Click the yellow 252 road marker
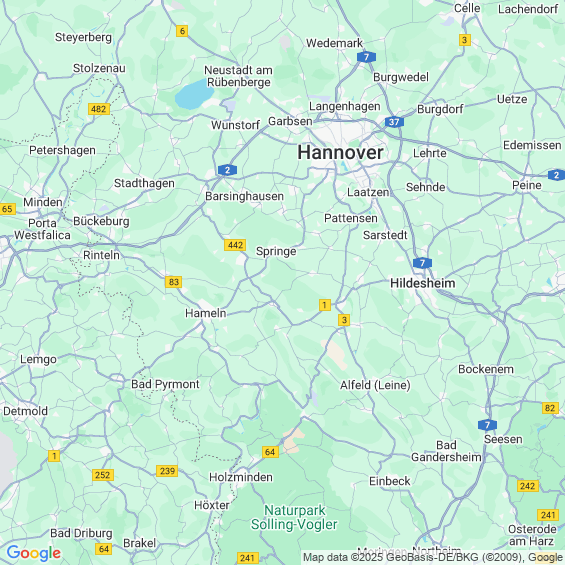Image resolution: width=565 pixels, height=565 pixels. (x=103, y=475)
